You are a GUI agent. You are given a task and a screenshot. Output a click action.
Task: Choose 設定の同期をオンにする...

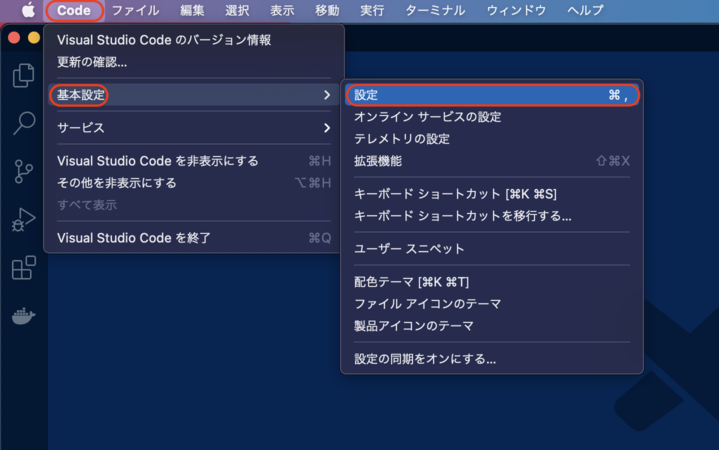[492, 359]
